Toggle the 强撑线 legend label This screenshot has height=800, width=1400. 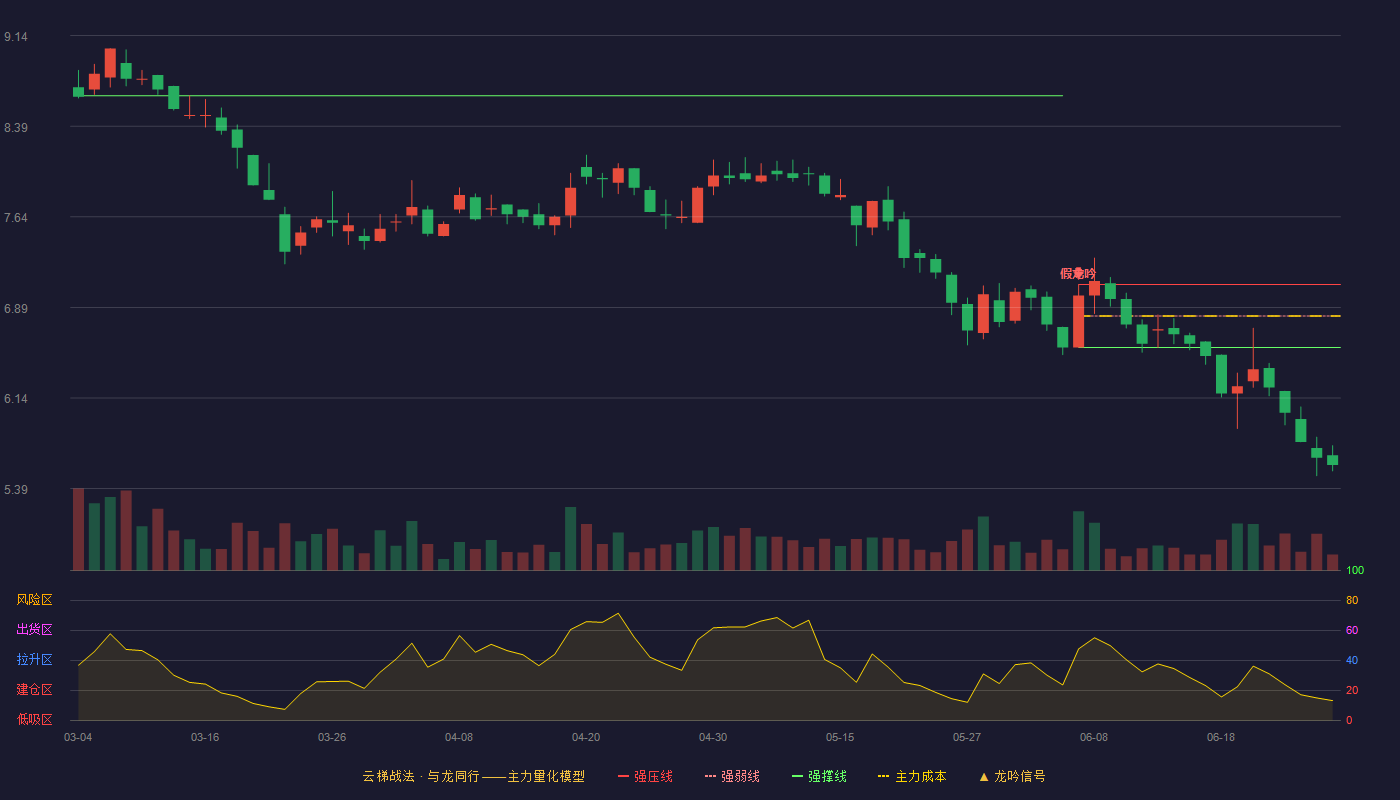click(827, 776)
